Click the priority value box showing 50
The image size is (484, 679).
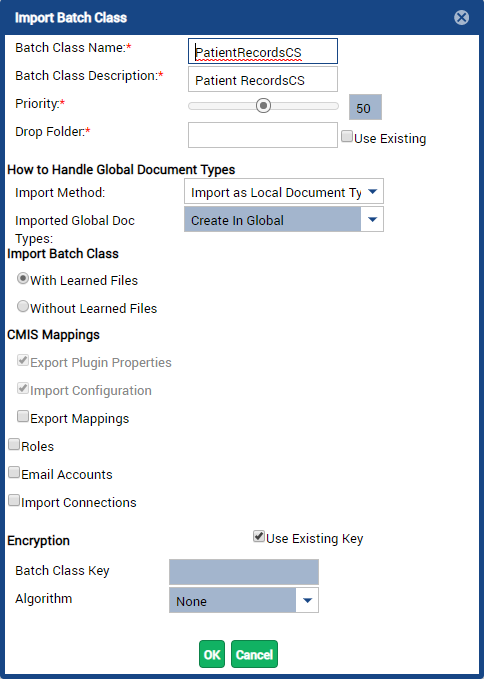click(365, 107)
